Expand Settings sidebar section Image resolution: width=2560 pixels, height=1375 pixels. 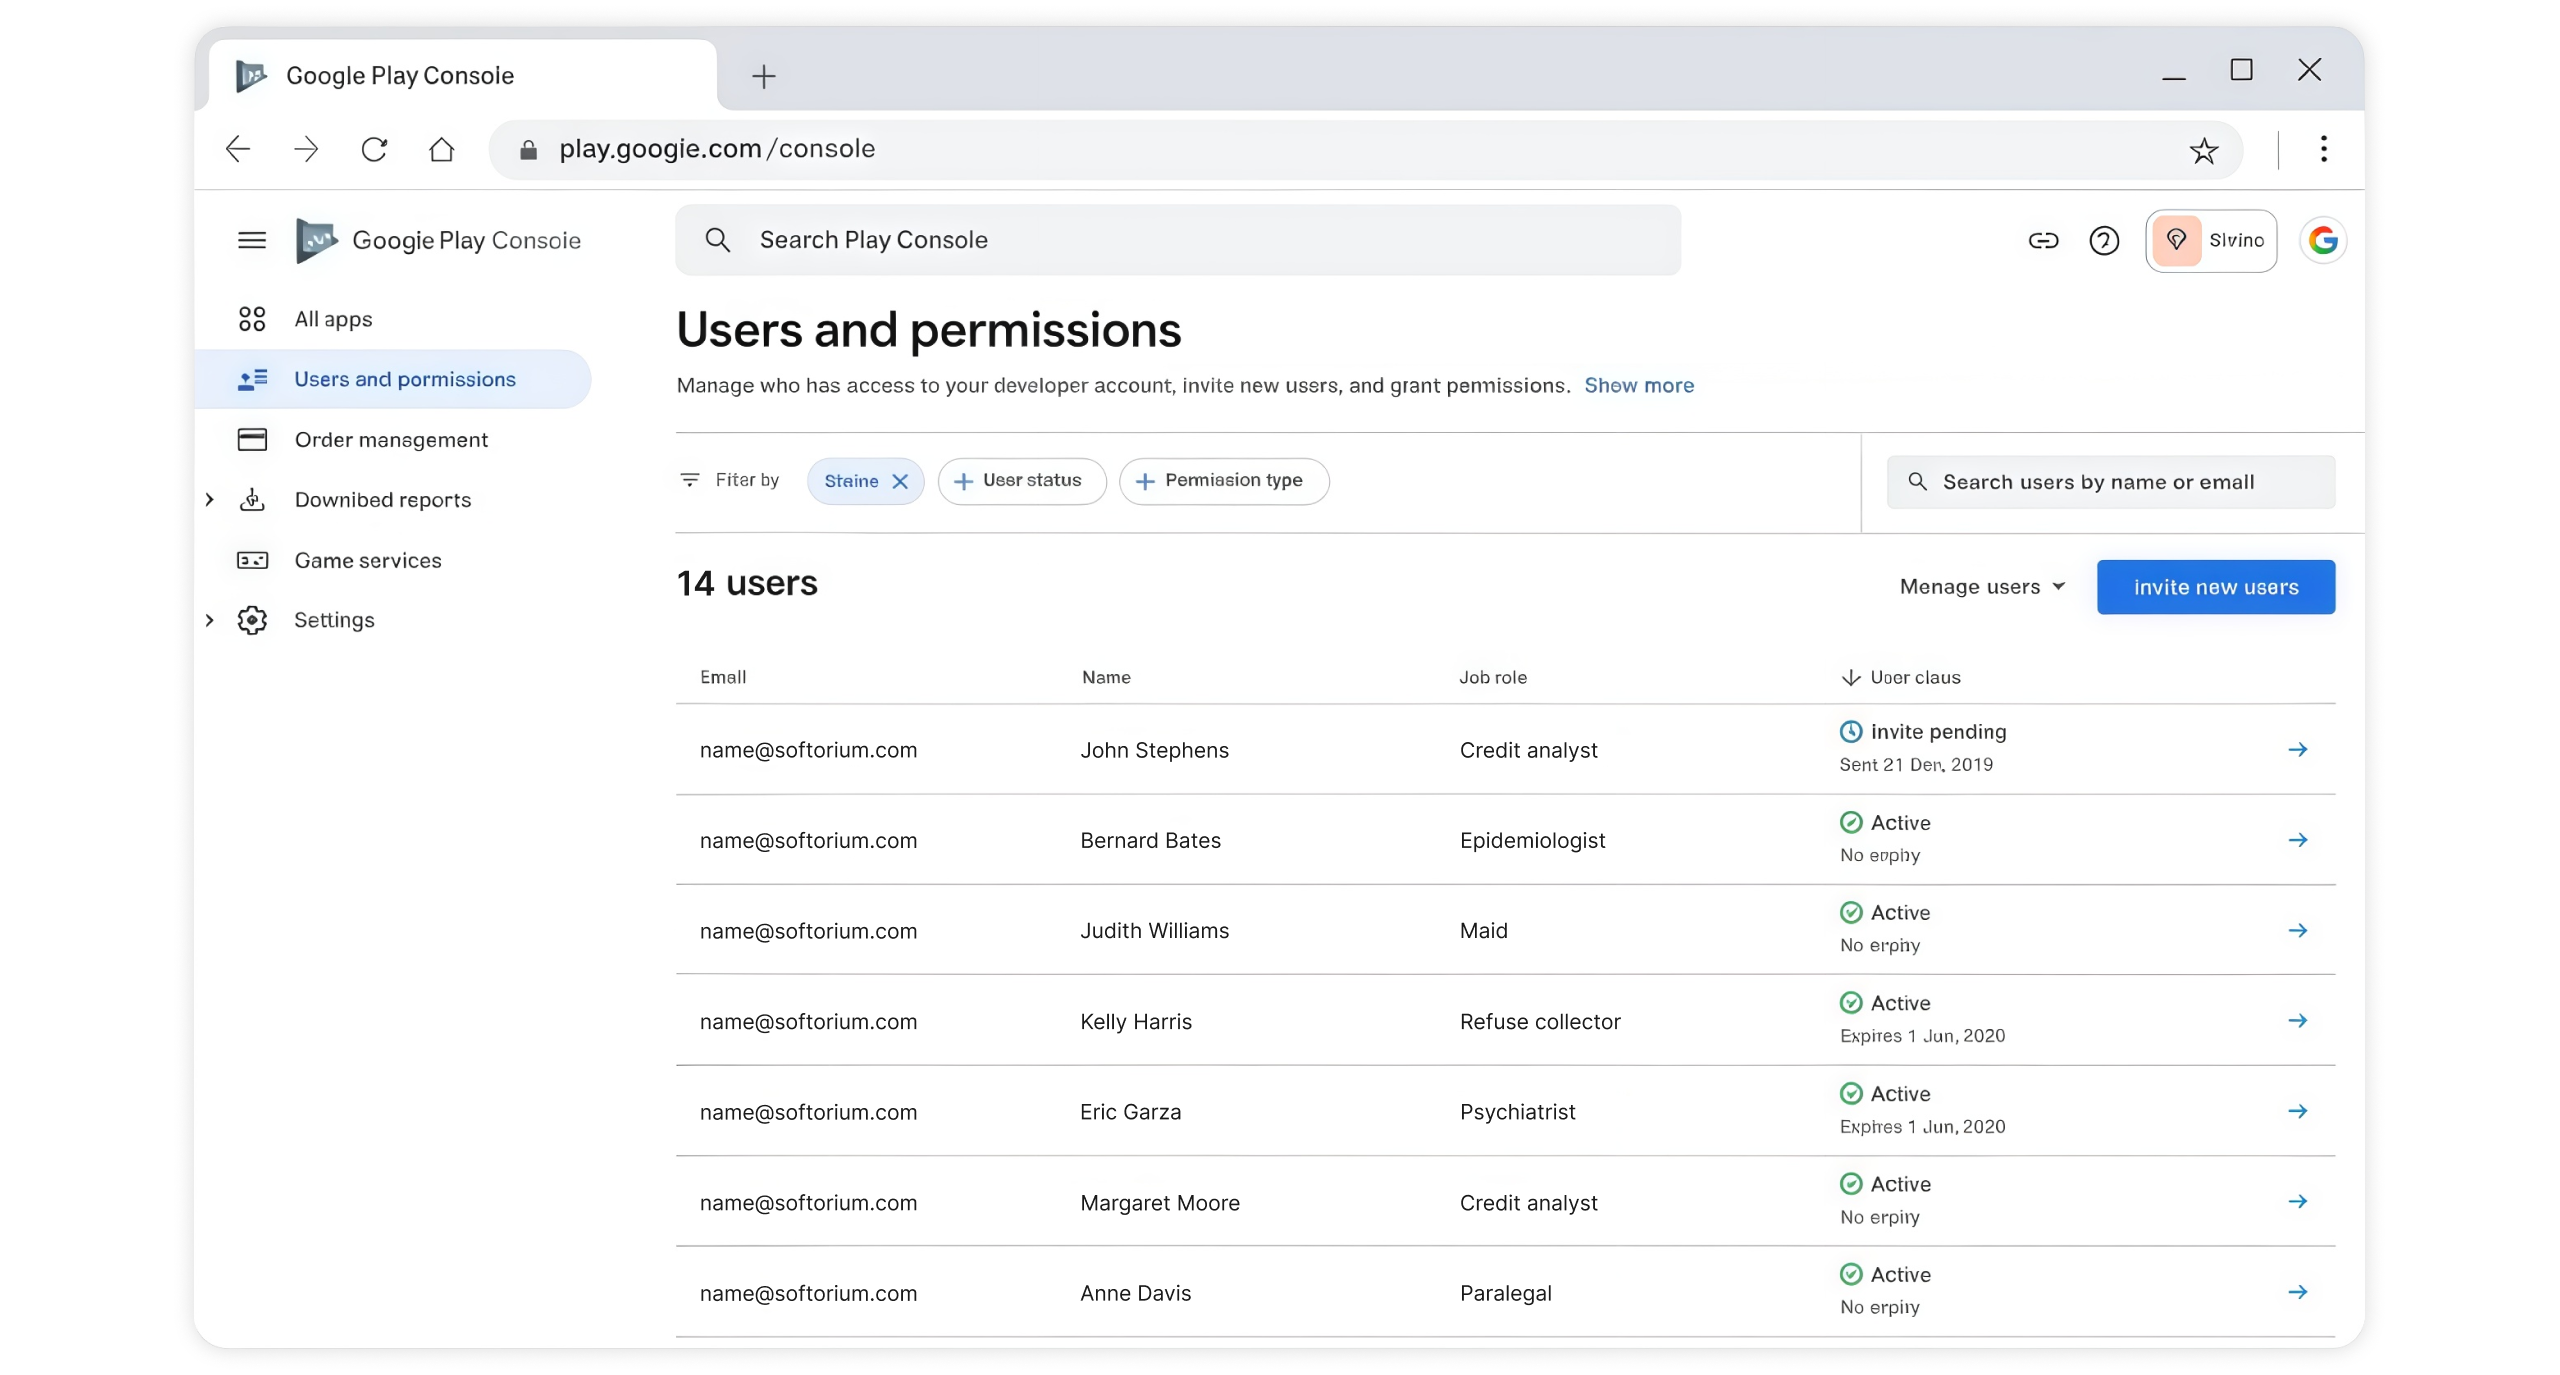210,620
